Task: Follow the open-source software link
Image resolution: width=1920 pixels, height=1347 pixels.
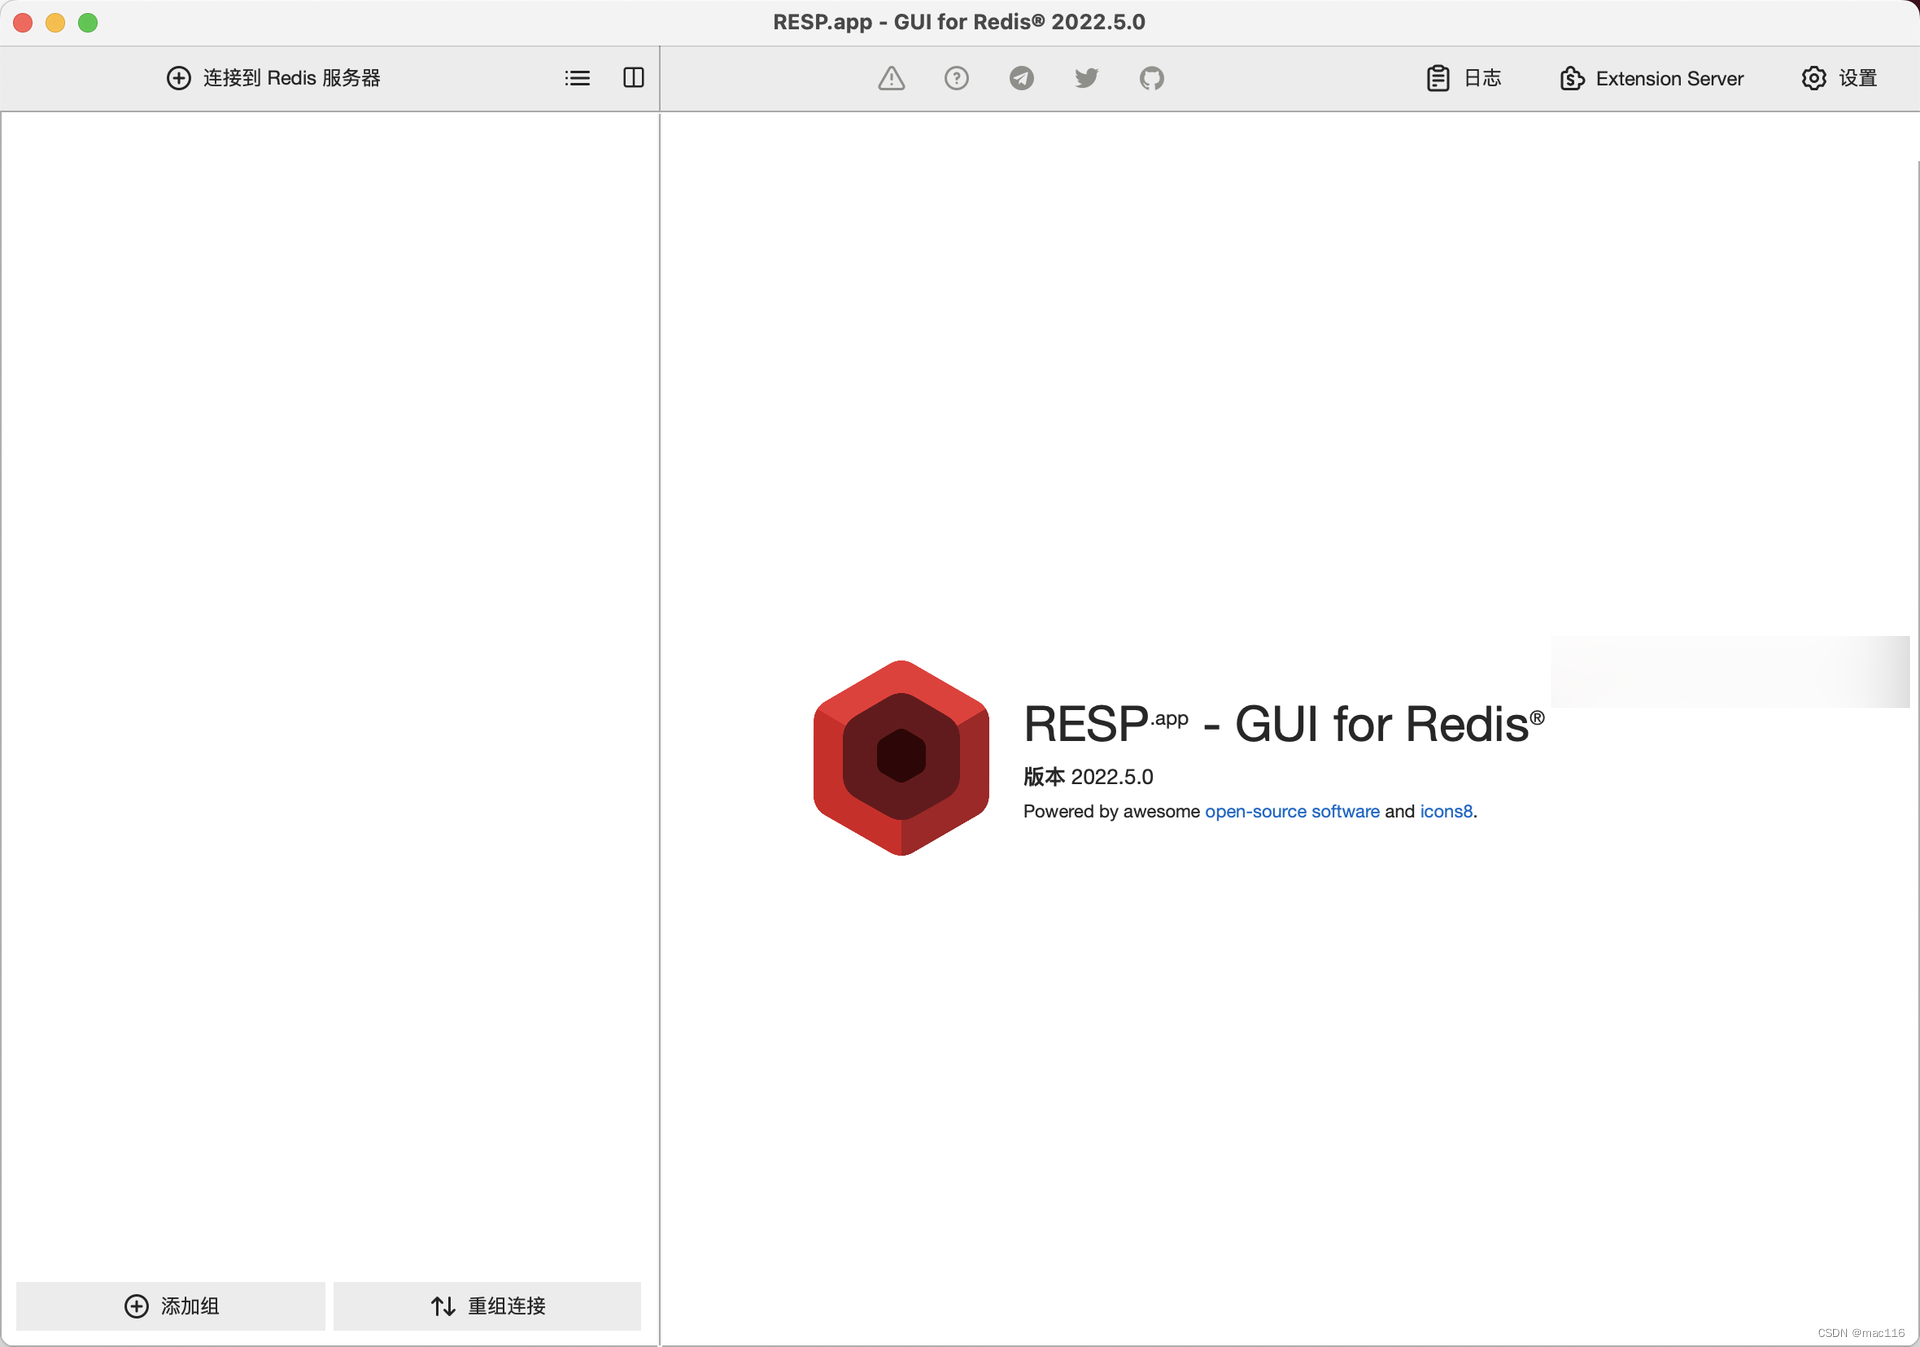Action: 1291,811
